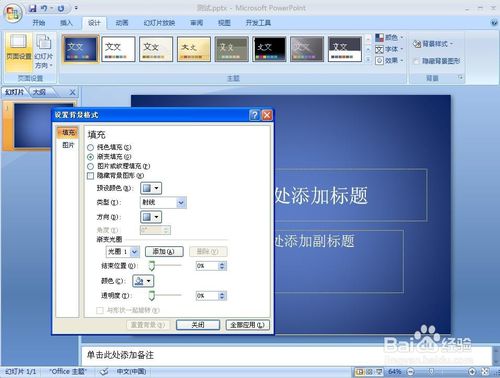
Task: Select the 图片或纹理填充 radio button
Action: tap(90, 166)
